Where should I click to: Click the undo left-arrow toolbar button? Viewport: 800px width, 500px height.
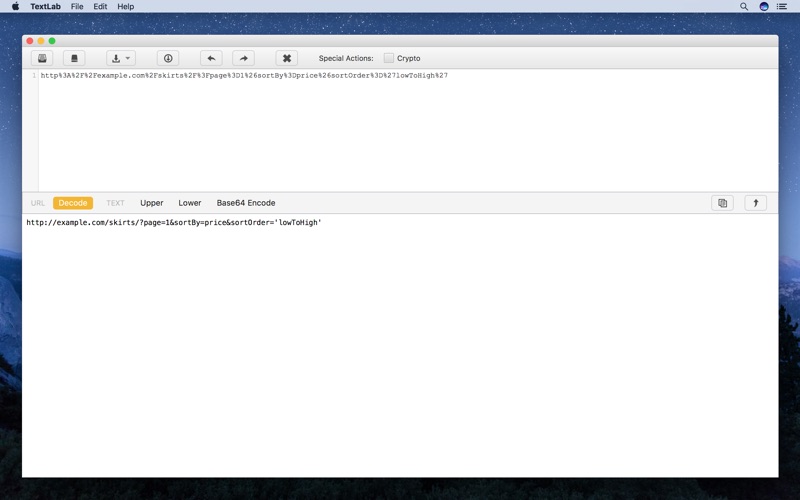(211, 58)
